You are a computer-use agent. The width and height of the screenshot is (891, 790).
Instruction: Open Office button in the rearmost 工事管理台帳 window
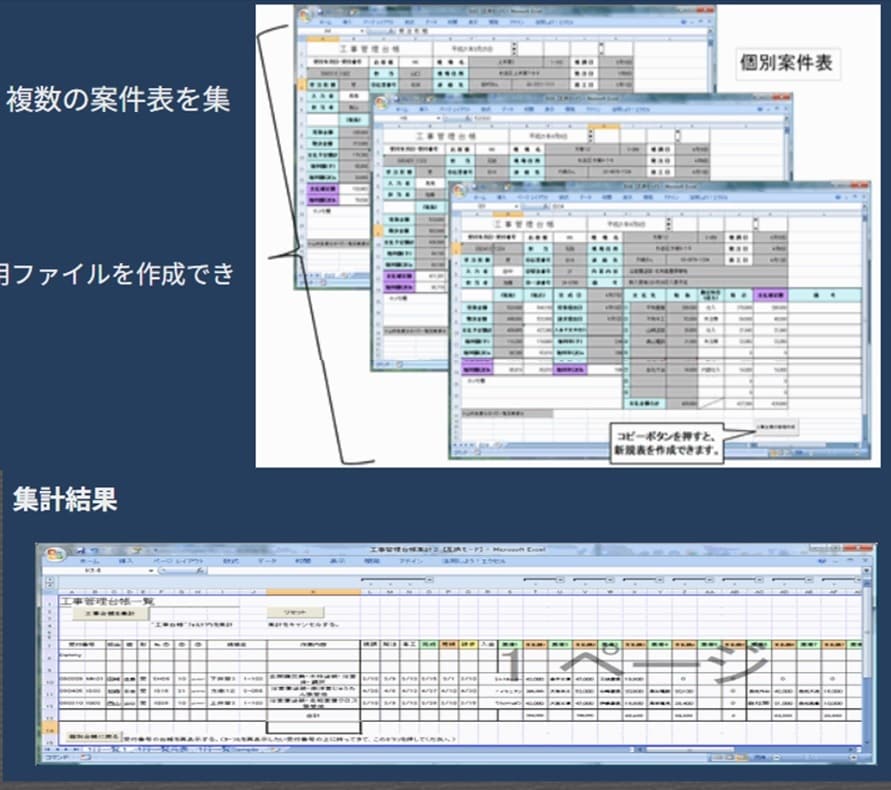(305, 14)
